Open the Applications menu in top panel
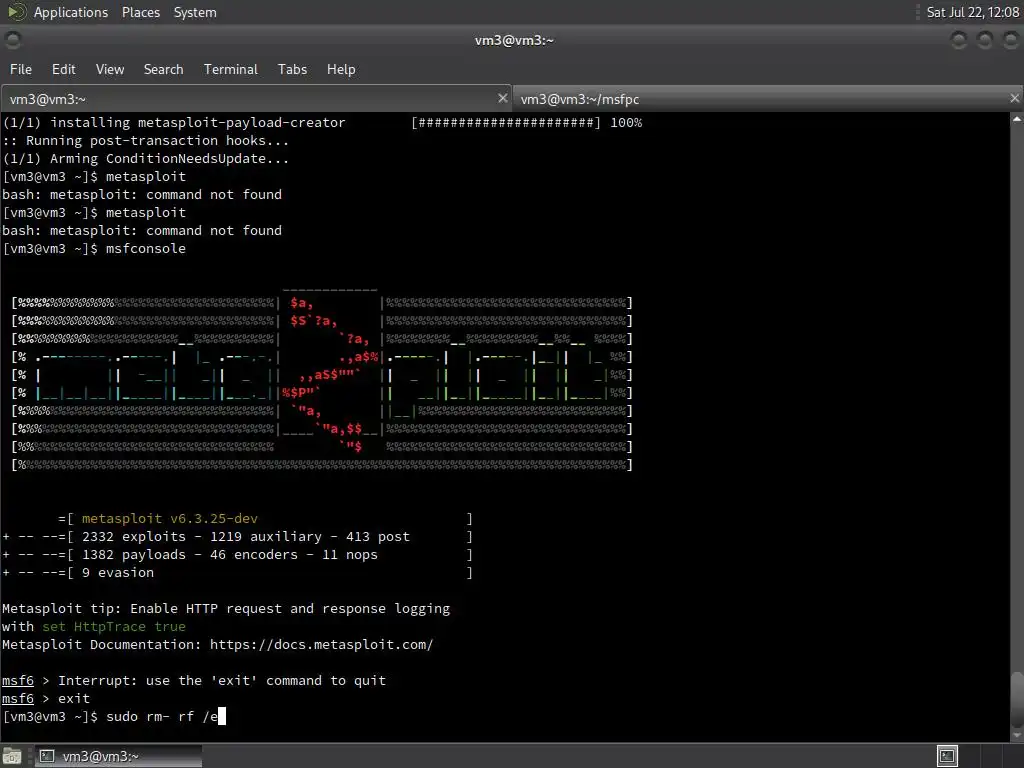The image size is (1024, 768). [71, 12]
